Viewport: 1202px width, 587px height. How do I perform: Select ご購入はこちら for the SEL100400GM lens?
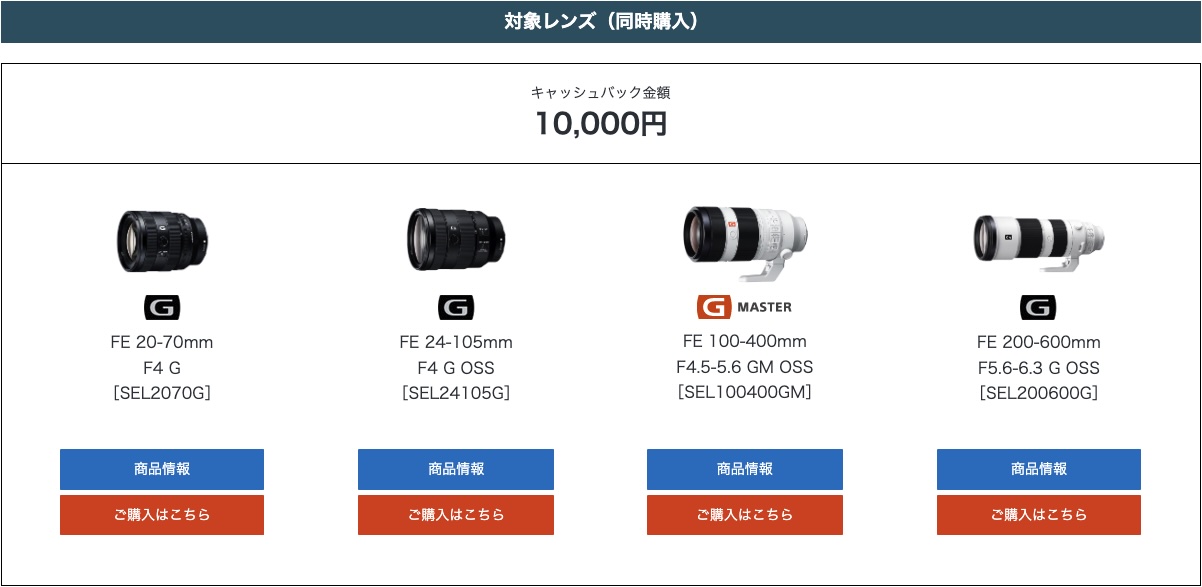point(745,515)
